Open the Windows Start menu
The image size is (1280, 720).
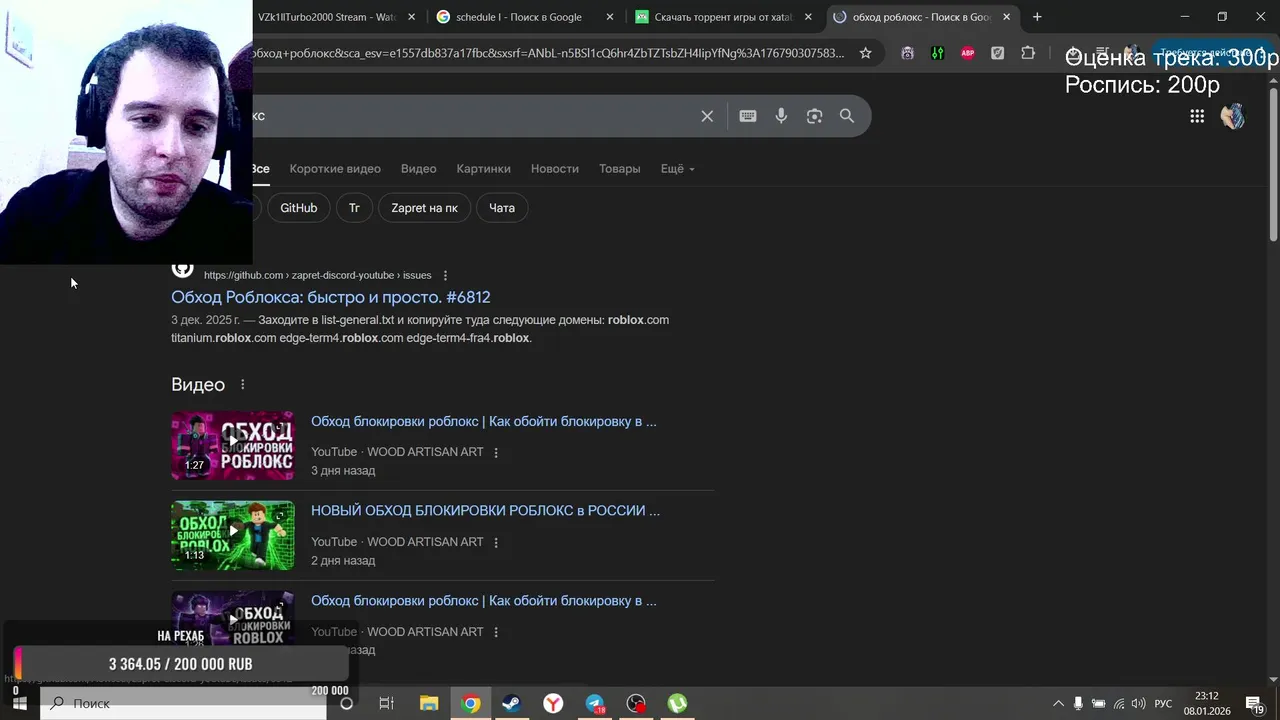click(x=19, y=703)
